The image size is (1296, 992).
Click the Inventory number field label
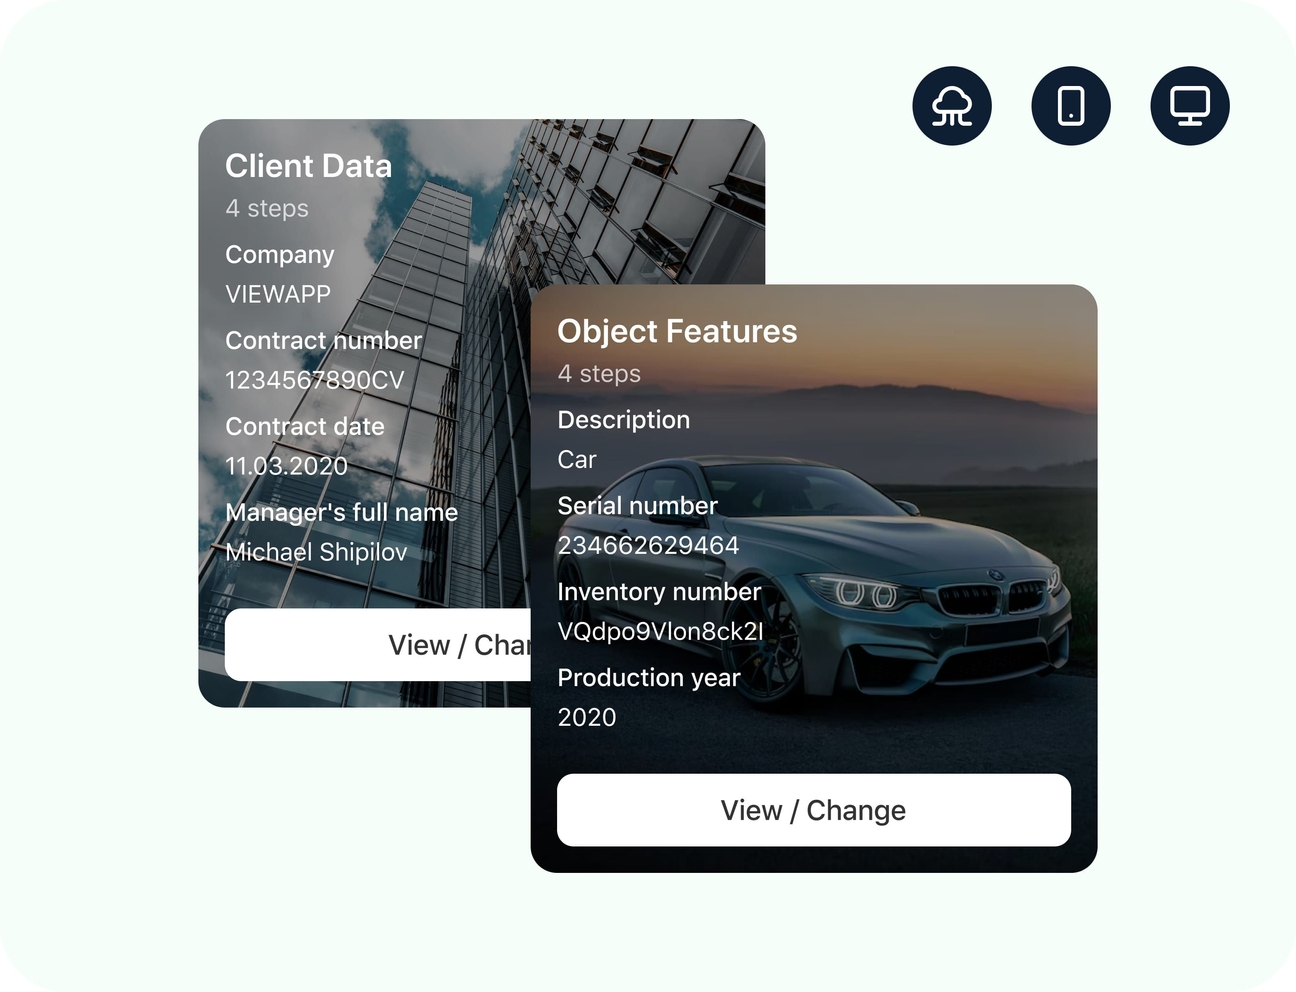[x=659, y=592]
